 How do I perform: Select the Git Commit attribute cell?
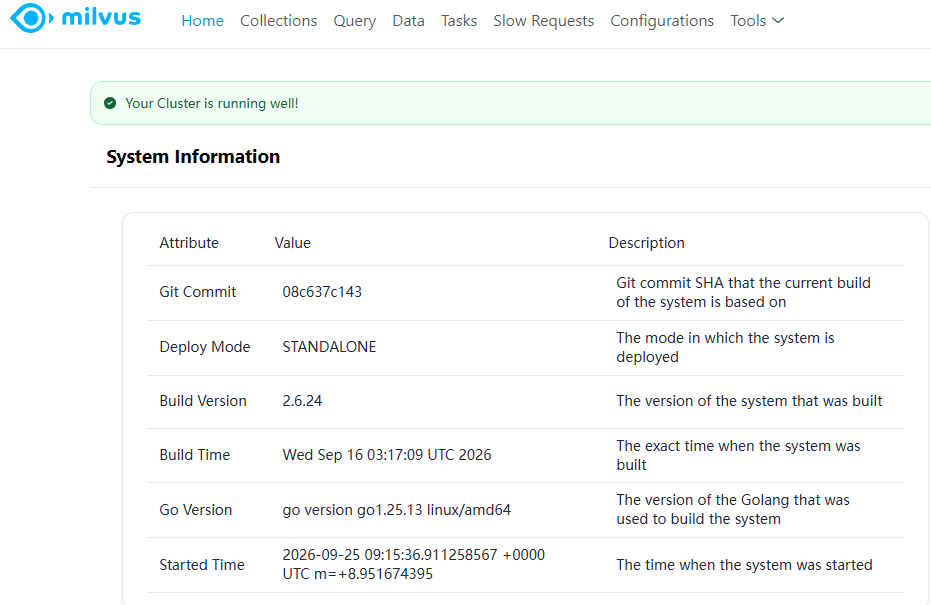[x=198, y=292]
